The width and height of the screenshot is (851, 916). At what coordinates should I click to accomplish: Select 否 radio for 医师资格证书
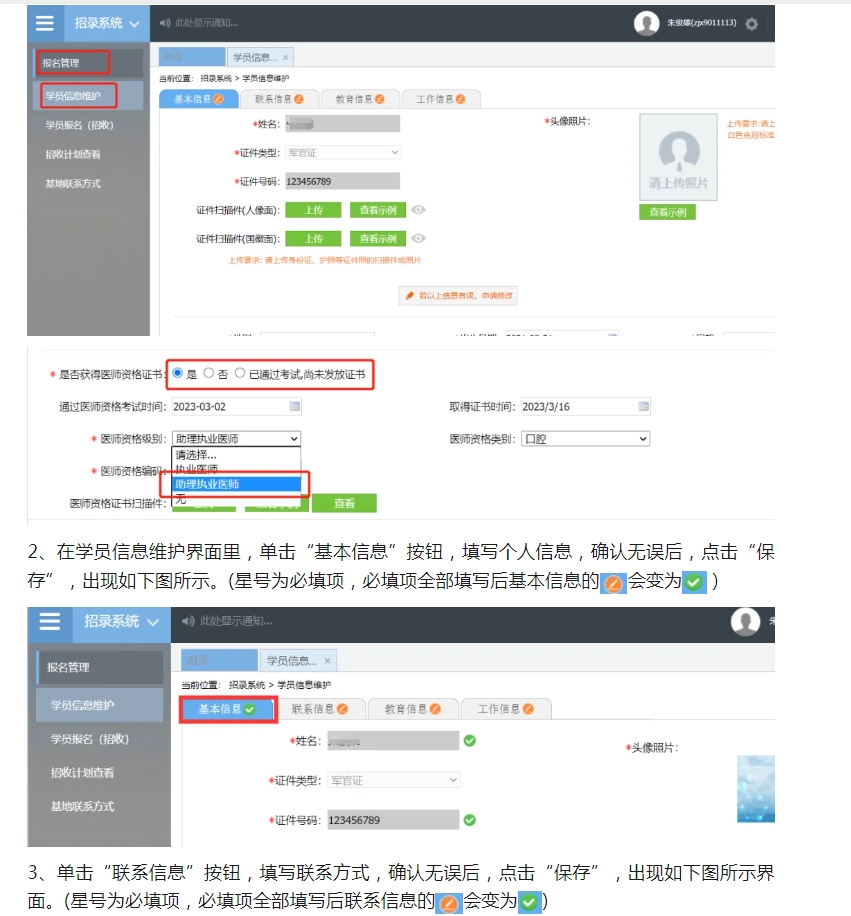(208, 373)
